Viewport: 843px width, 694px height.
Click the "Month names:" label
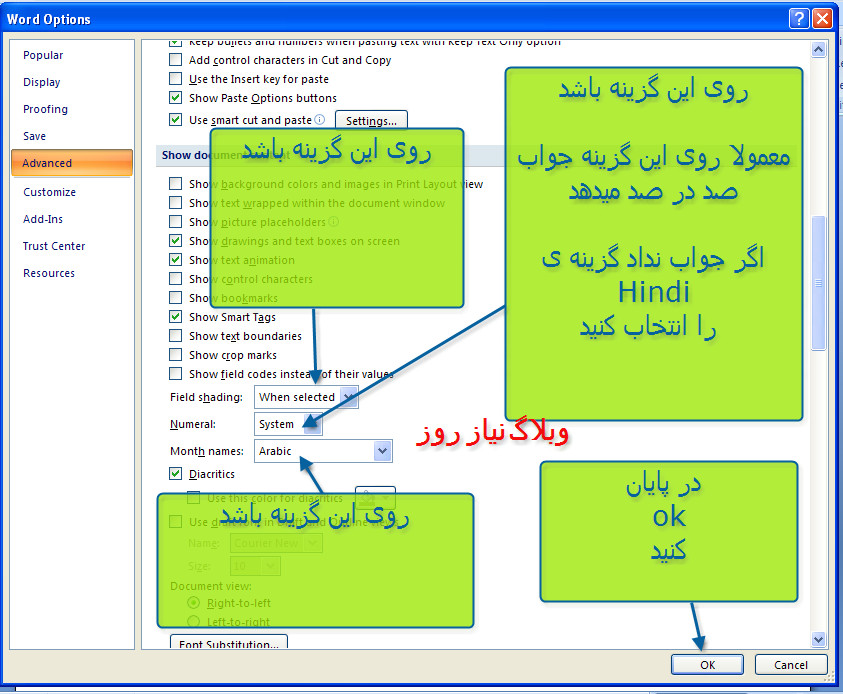207,451
